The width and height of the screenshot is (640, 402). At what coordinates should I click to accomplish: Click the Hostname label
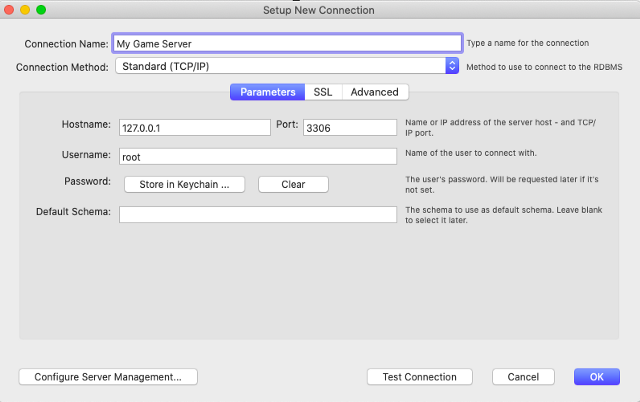pyautogui.click(x=86, y=124)
